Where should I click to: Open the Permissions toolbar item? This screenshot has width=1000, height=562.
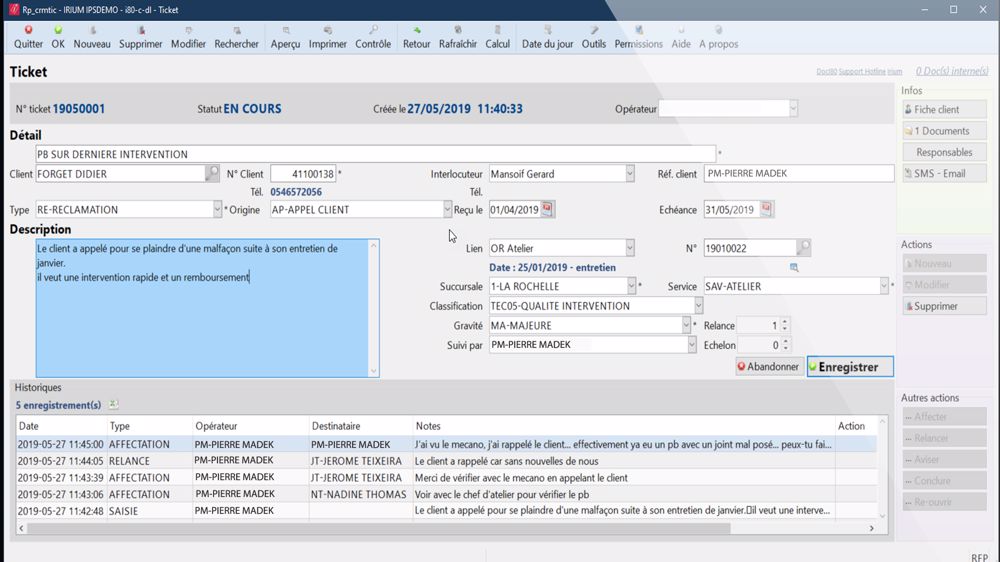click(638, 38)
